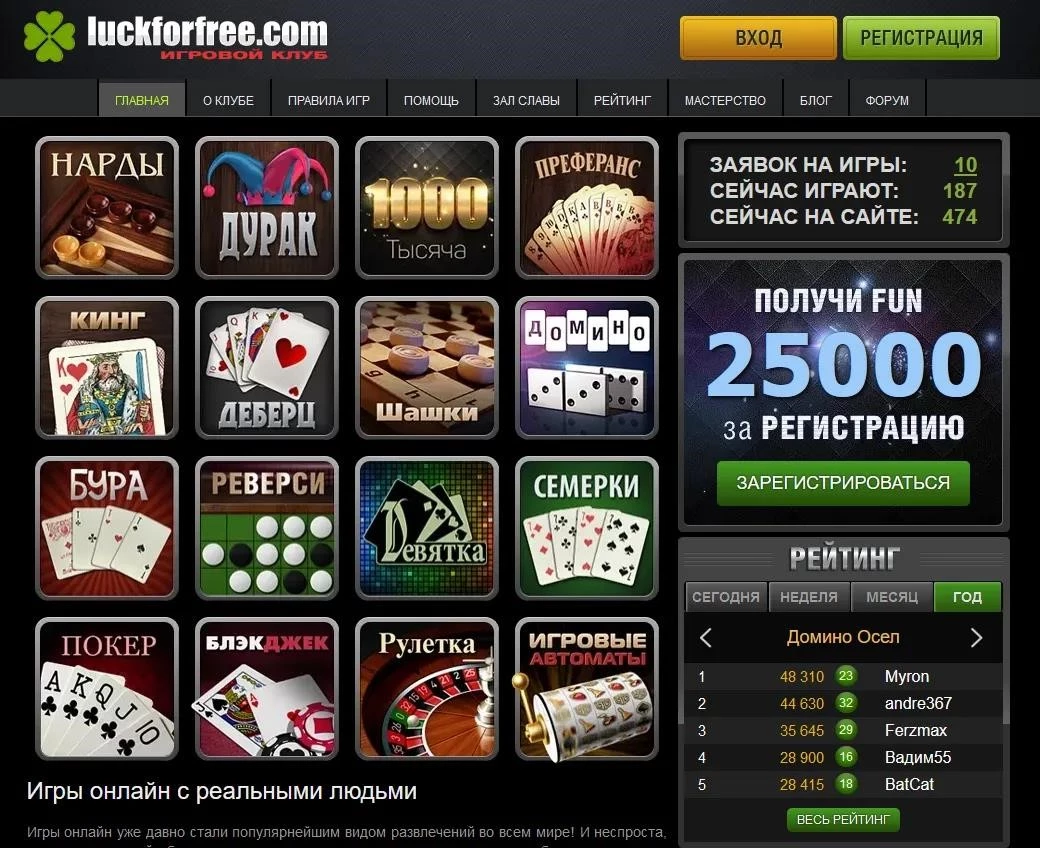Open the Нарды backgammon game icon
Image resolution: width=1040 pixels, height=848 pixels.
click(x=107, y=208)
